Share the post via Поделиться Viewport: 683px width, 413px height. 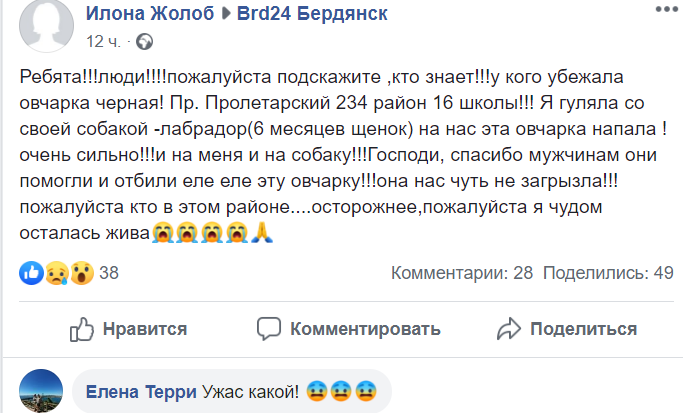tap(567, 329)
